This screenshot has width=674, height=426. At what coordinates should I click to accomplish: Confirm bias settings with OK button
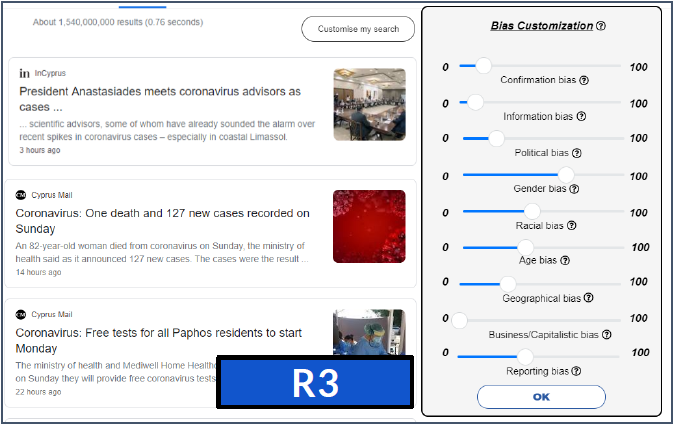[x=541, y=397]
